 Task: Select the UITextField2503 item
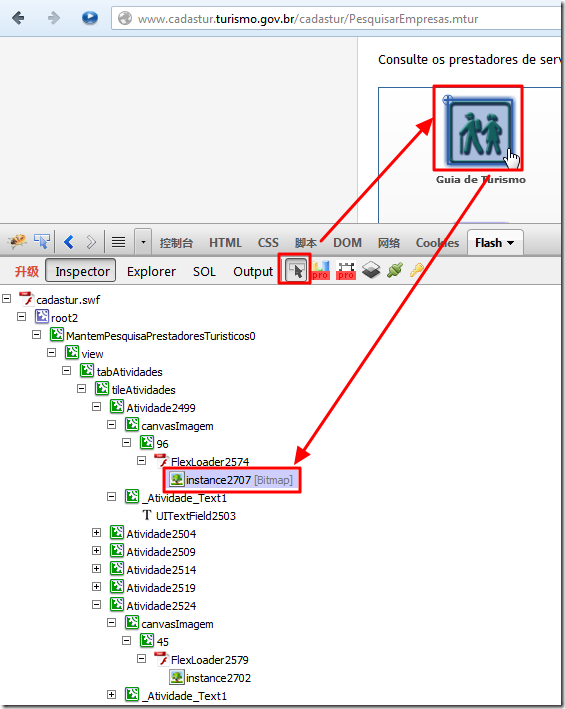(196, 516)
